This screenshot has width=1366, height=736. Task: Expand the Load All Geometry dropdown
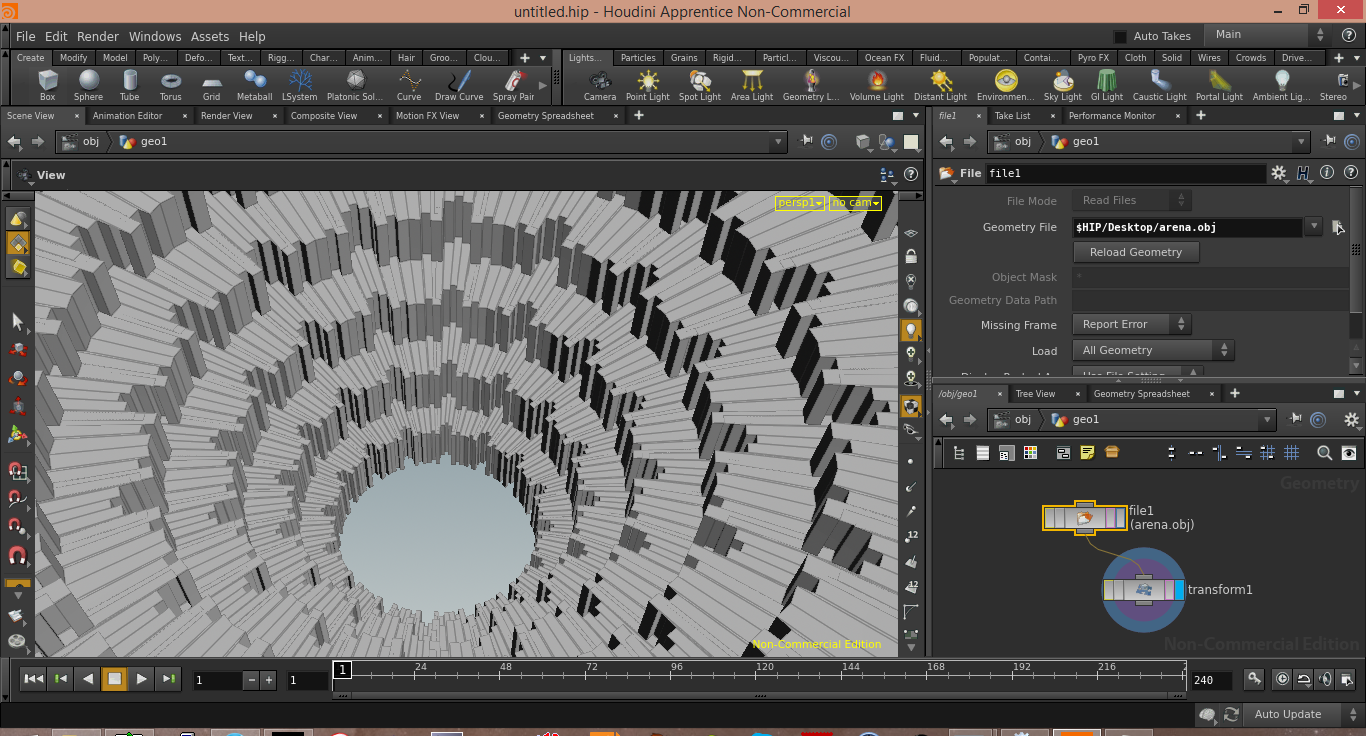click(1153, 350)
